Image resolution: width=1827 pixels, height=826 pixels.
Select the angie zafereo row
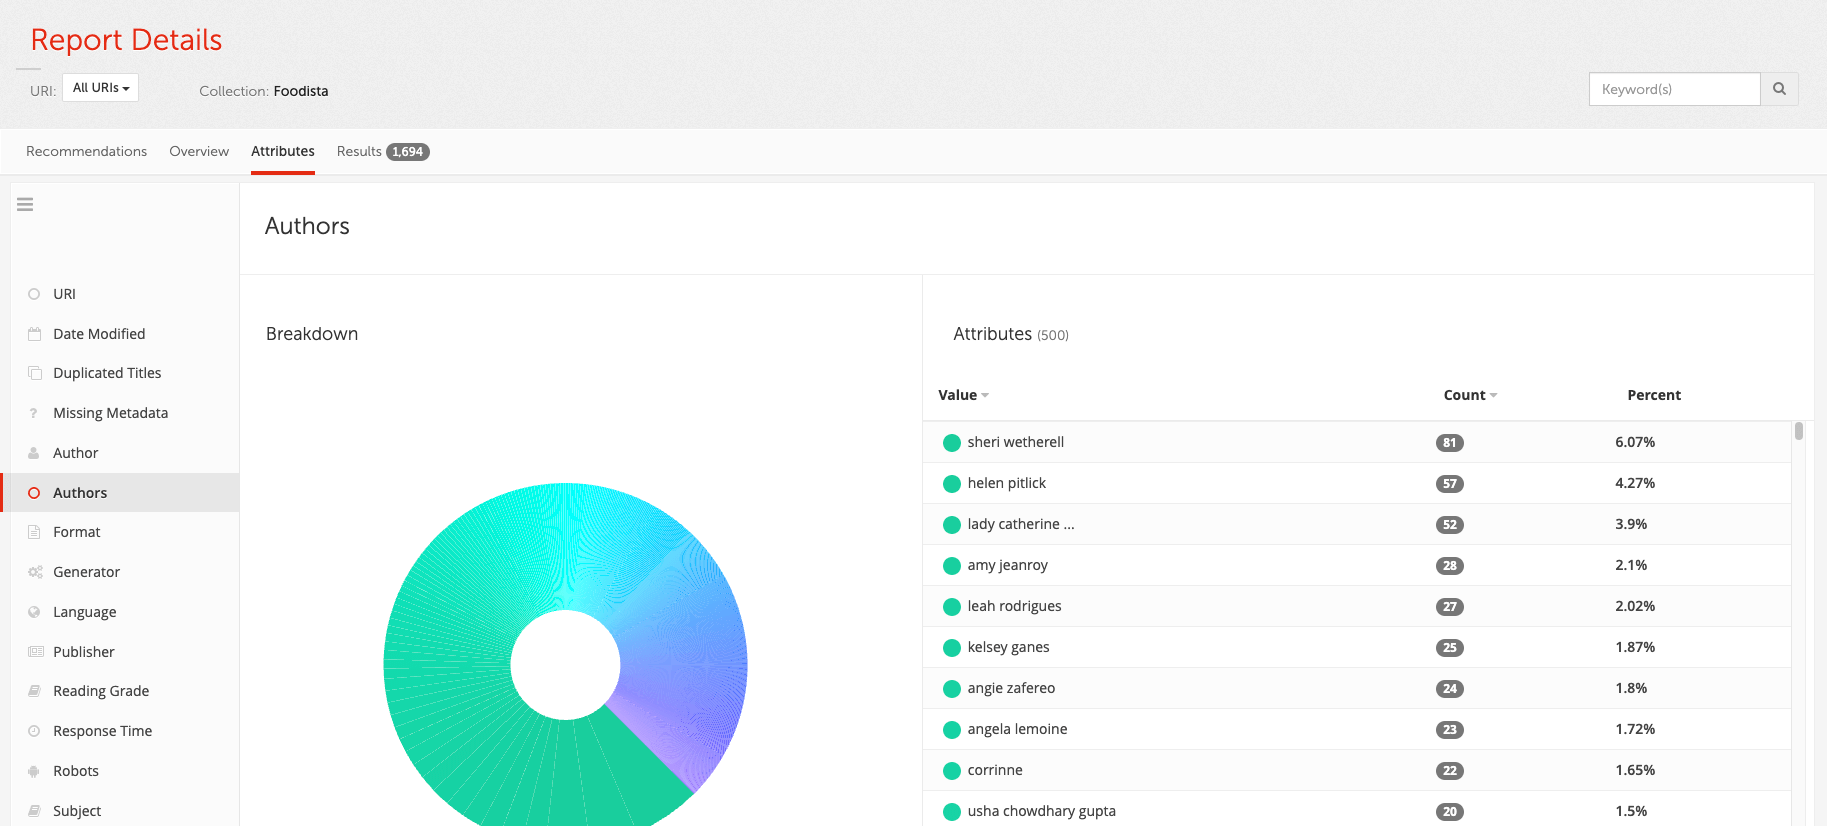pos(1357,688)
